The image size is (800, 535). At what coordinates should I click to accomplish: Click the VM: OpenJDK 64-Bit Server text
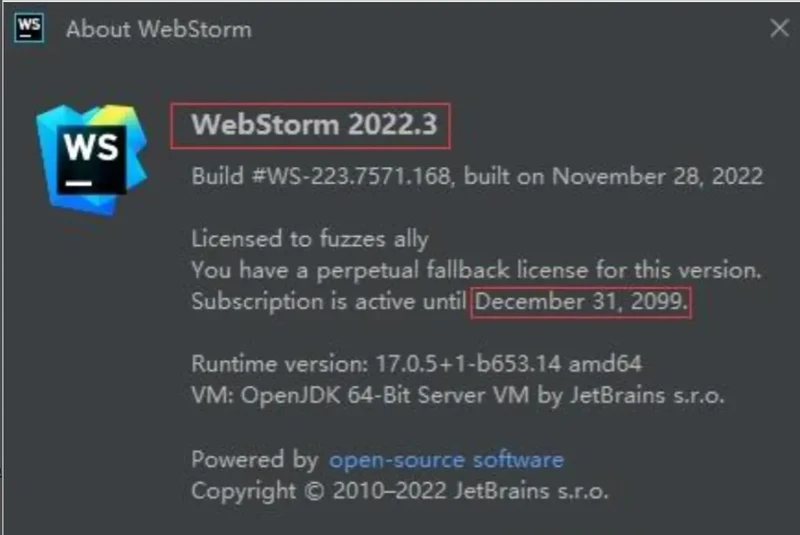(338, 395)
